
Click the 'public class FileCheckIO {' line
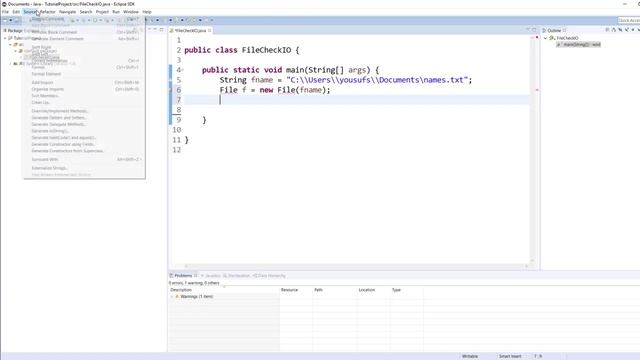pos(242,50)
